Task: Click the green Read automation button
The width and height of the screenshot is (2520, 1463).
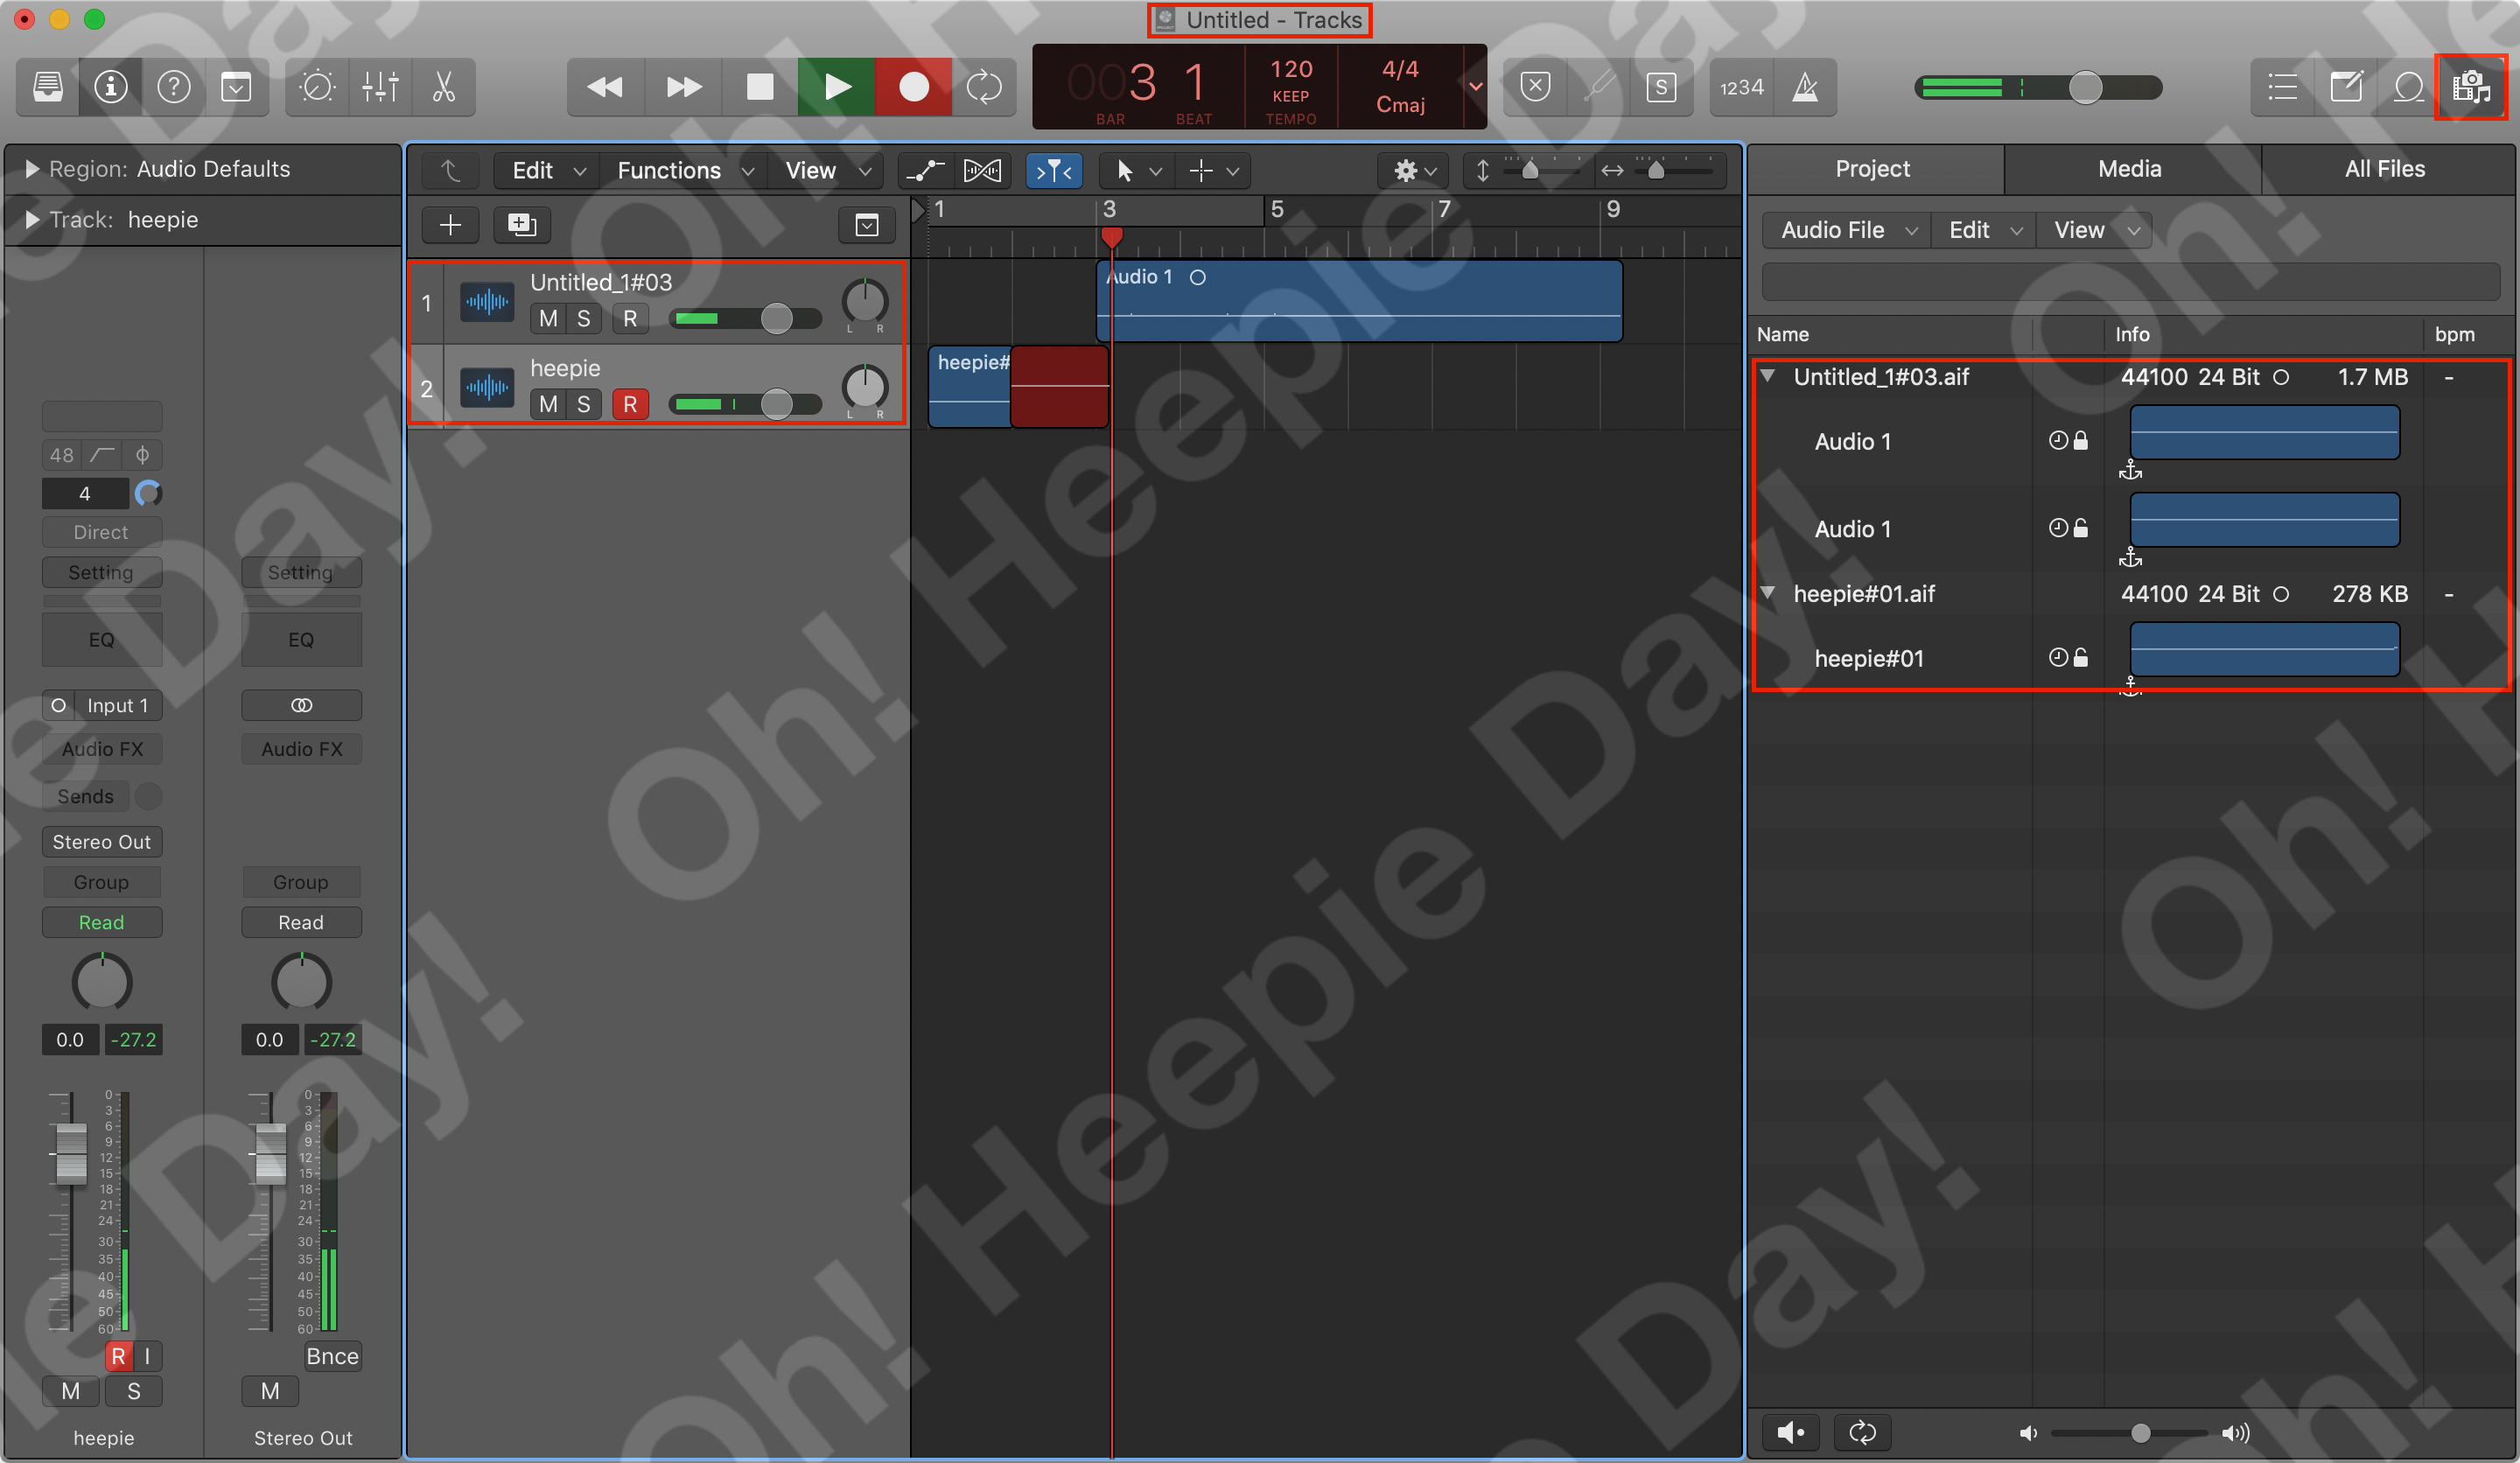Action: [x=102, y=922]
